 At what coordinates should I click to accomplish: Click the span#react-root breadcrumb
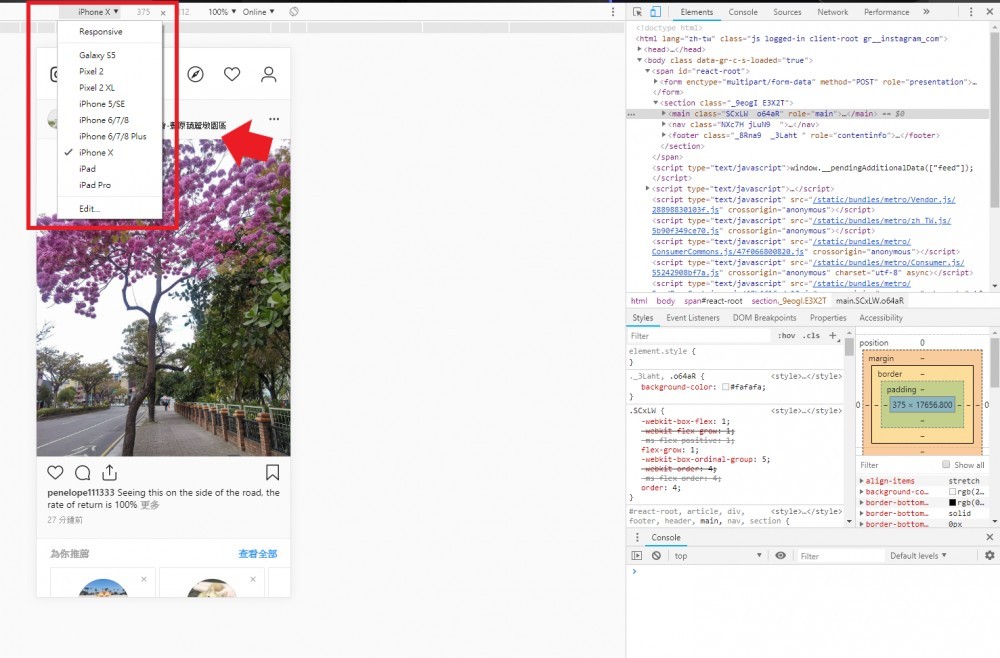[713, 300]
